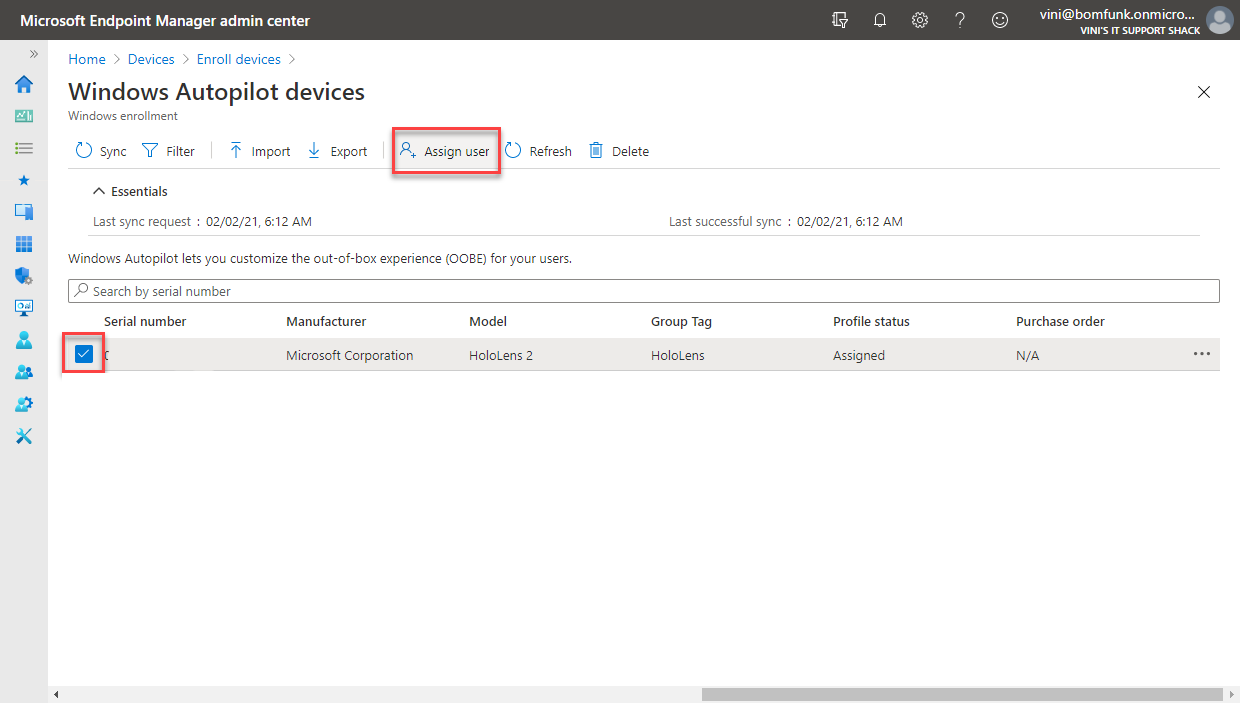Click the Sync toolbar button
The height and width of the screenshot is (703, 1240).
(x=101, y=151)
